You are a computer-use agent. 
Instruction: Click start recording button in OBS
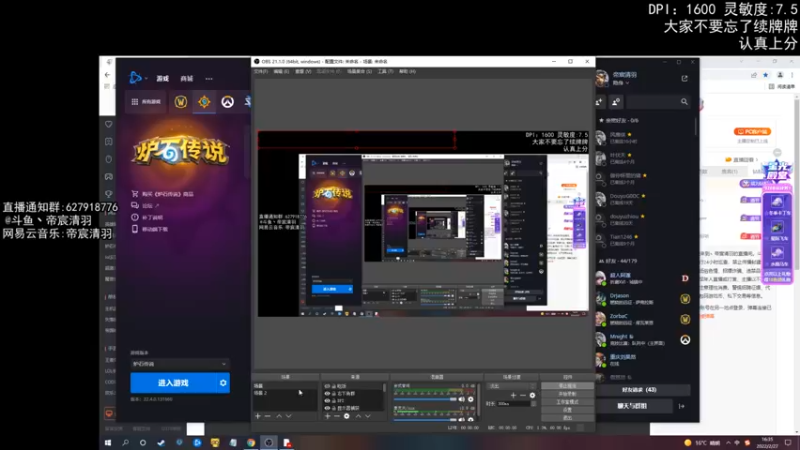click(x=567, y=394)
